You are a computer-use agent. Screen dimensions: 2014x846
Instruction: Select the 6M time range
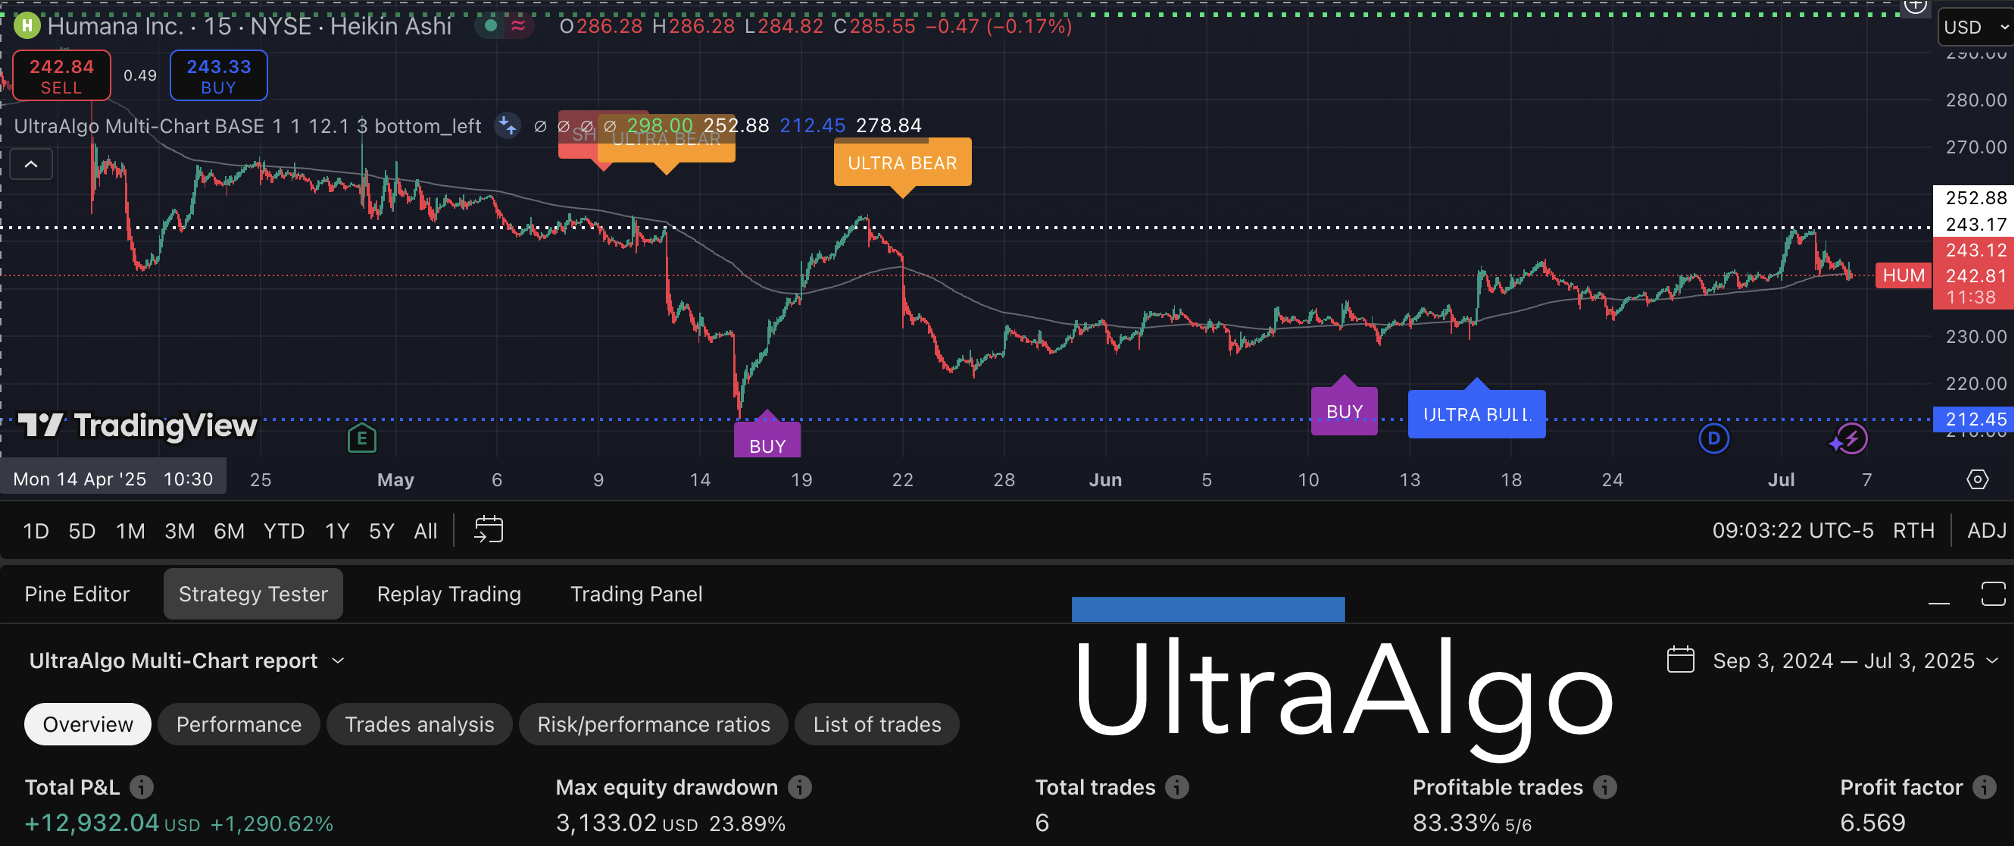tap(229, 531)
